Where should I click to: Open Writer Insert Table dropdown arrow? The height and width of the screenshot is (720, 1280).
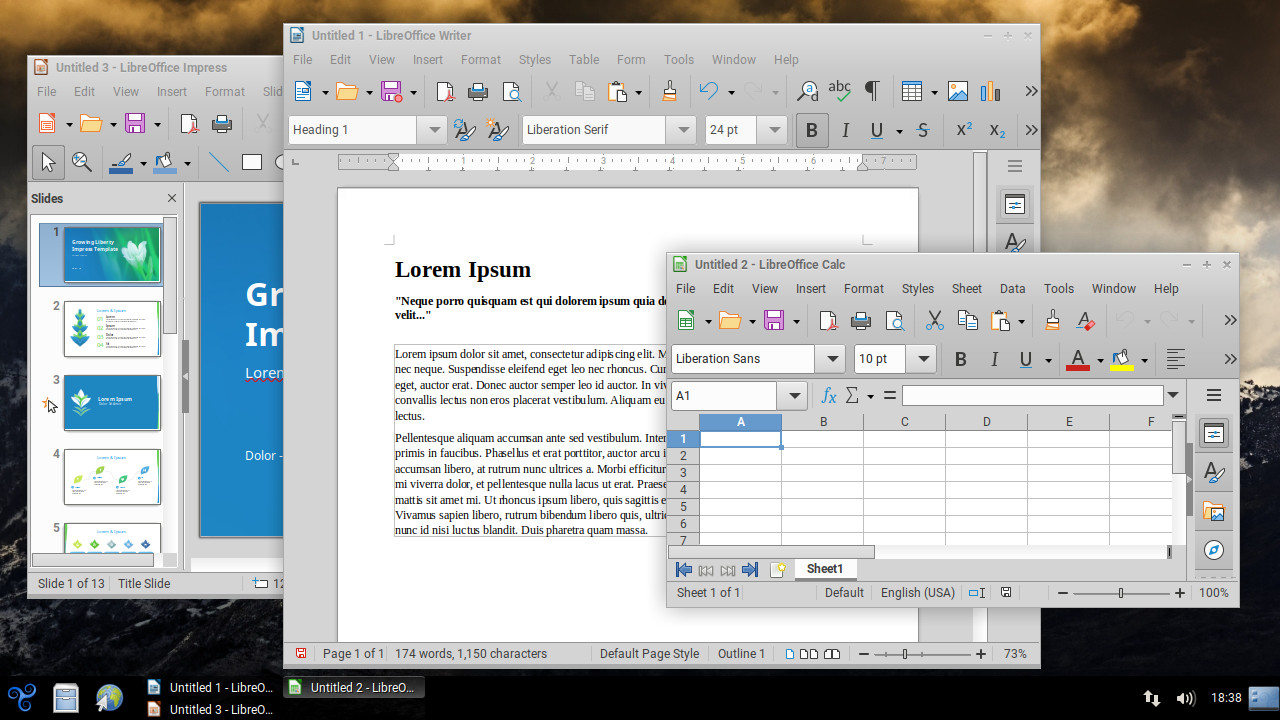click(934, 91)
